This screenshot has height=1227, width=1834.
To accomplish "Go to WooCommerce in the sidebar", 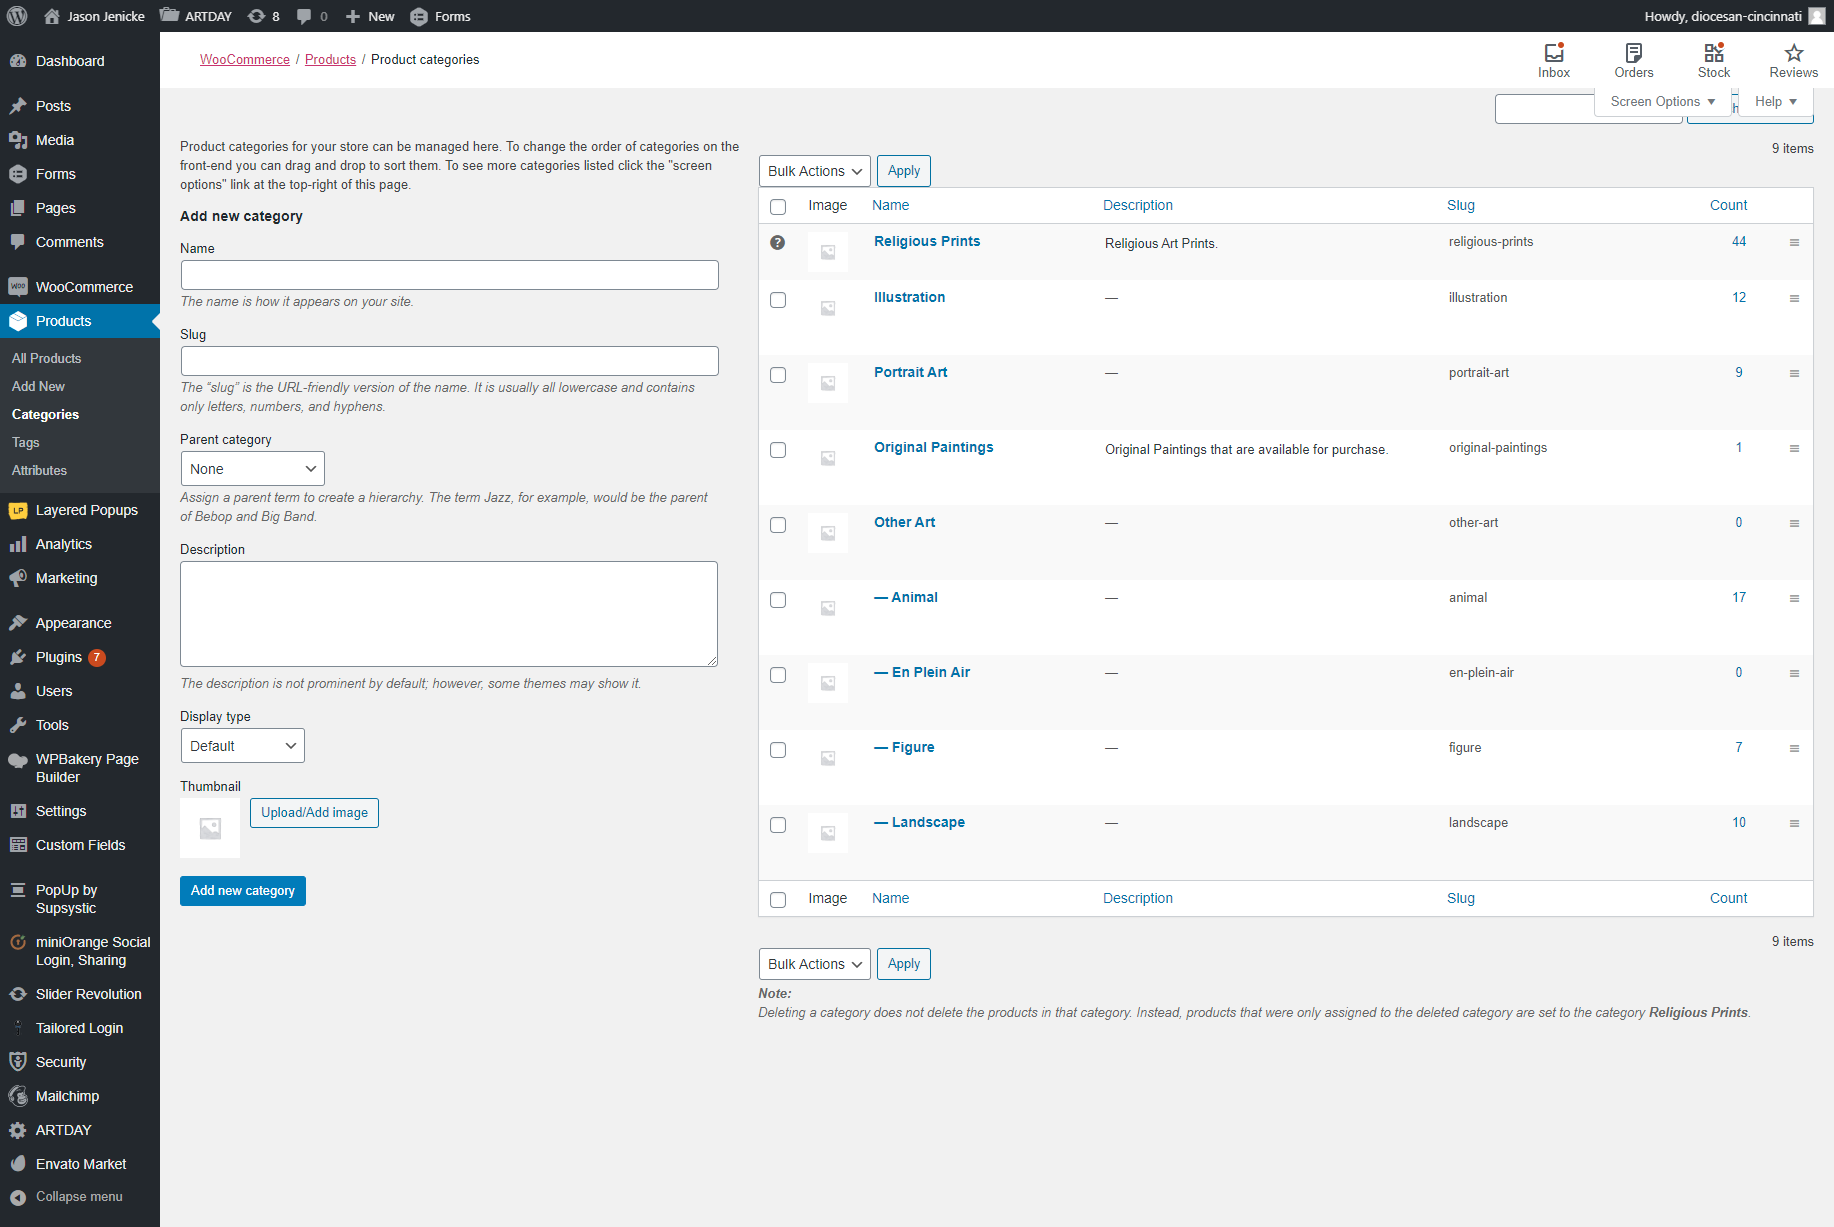I will pos(84,287).
